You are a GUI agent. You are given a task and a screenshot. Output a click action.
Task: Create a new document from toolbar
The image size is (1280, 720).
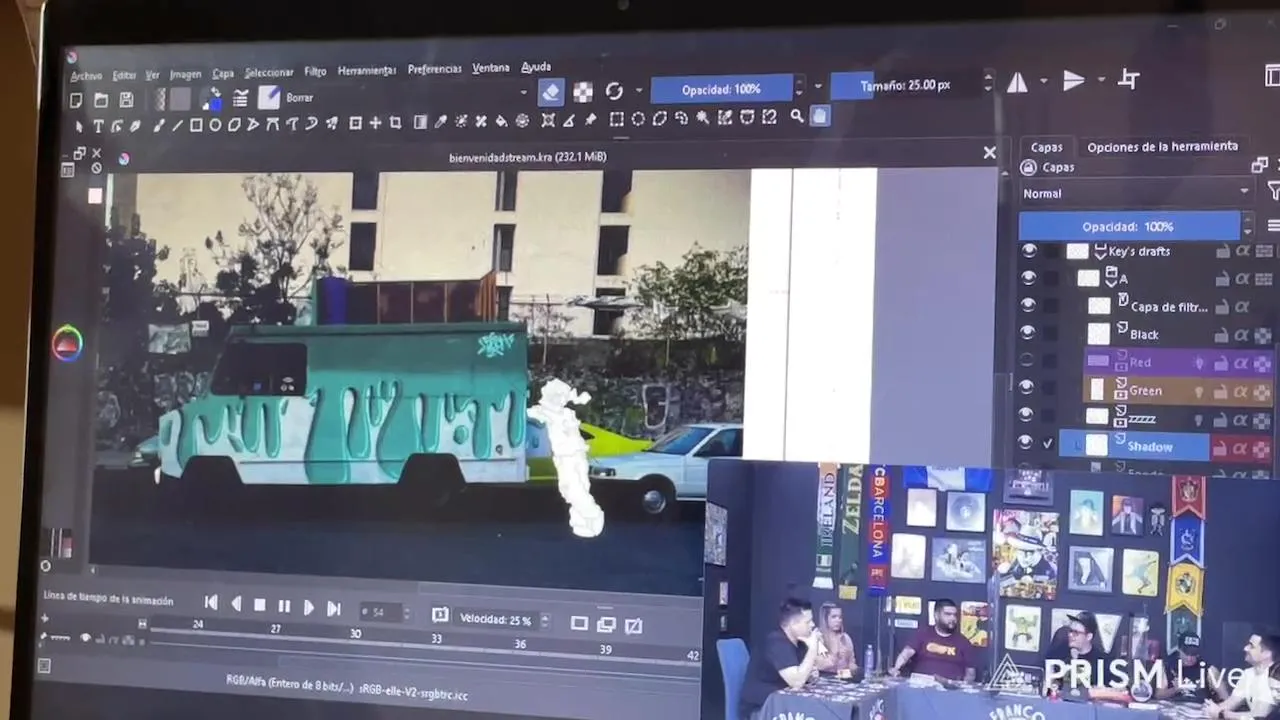pos(76,100)
